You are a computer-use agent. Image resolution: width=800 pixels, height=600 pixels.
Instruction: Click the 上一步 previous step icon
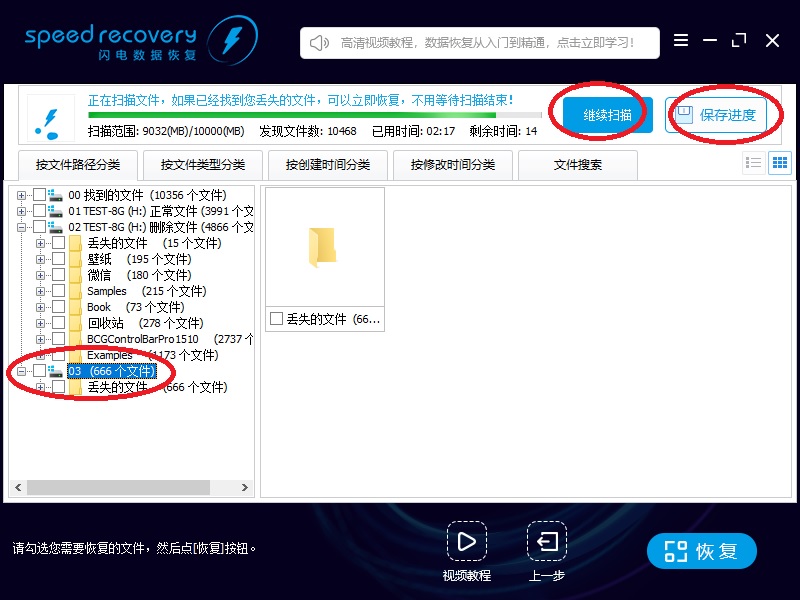tap(546, 543)
